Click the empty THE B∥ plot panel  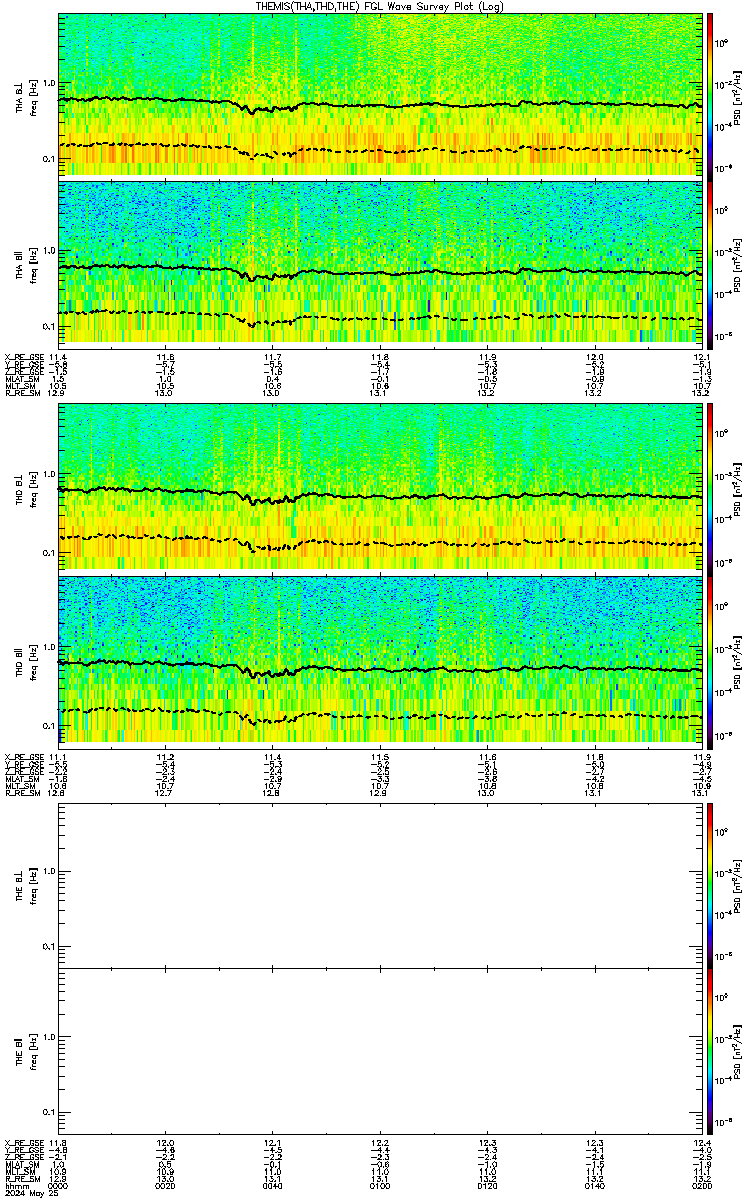[379, 1050]
